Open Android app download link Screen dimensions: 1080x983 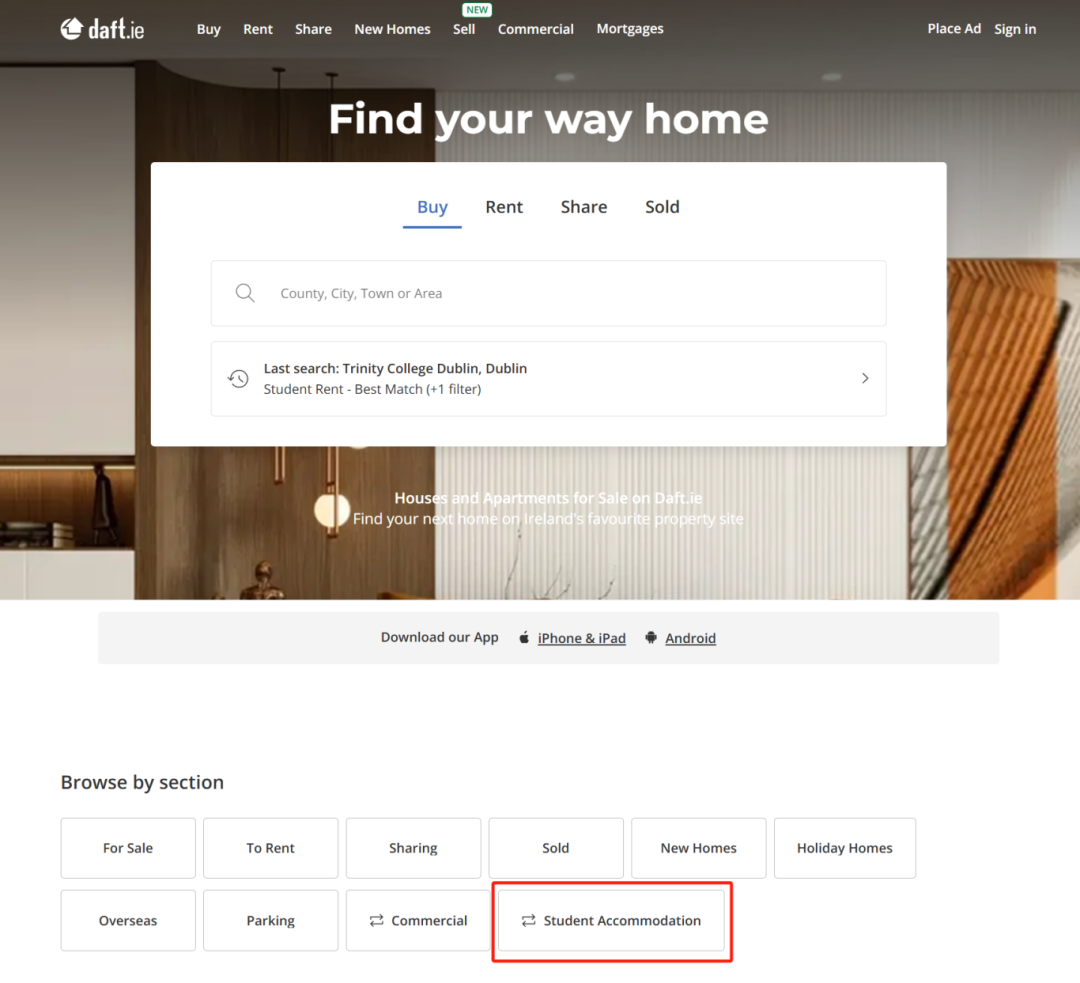690,638
